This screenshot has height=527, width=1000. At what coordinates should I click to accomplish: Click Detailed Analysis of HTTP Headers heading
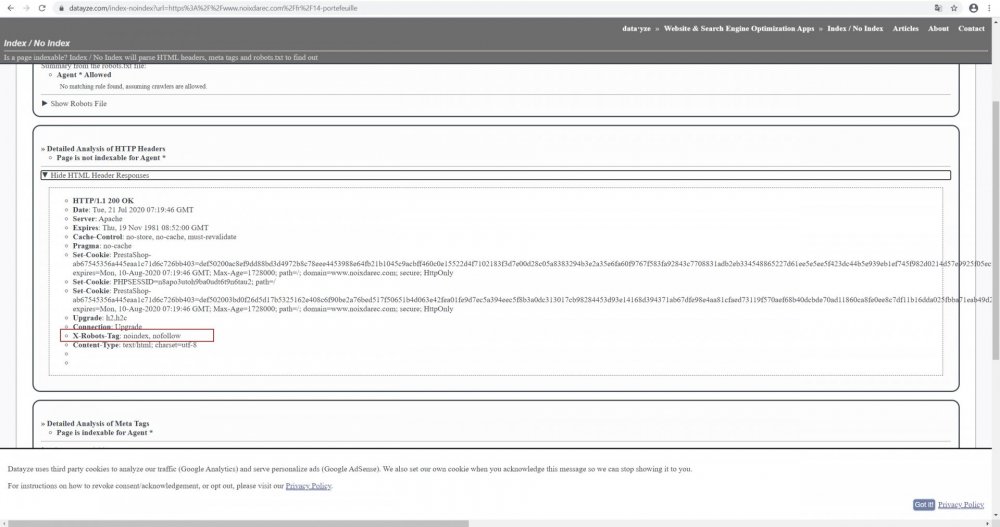pyautogui.click(x=106, y=149)
